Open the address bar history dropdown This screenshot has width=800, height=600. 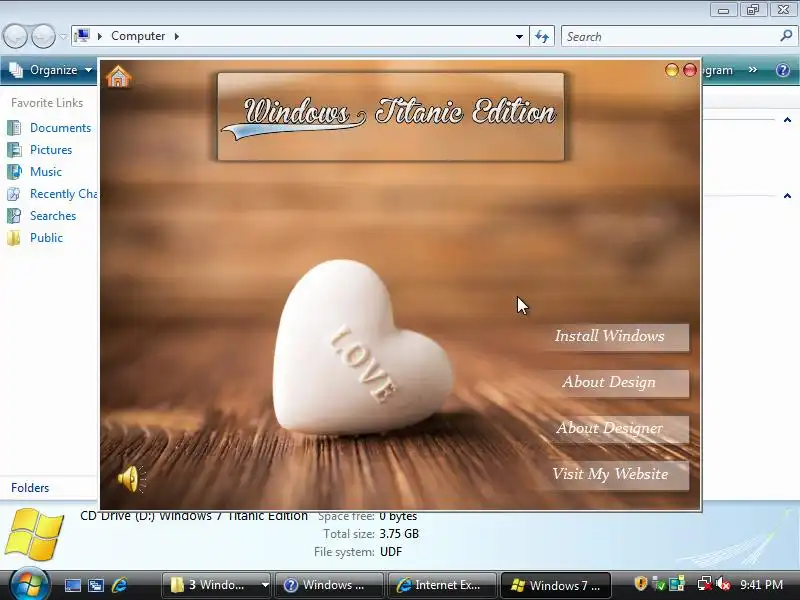pos(519,37)
